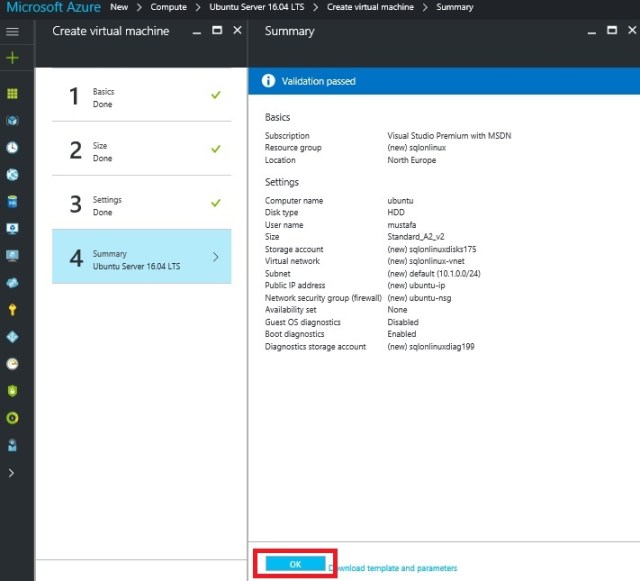Click Summary in the breadcrumb

[455, 7]
